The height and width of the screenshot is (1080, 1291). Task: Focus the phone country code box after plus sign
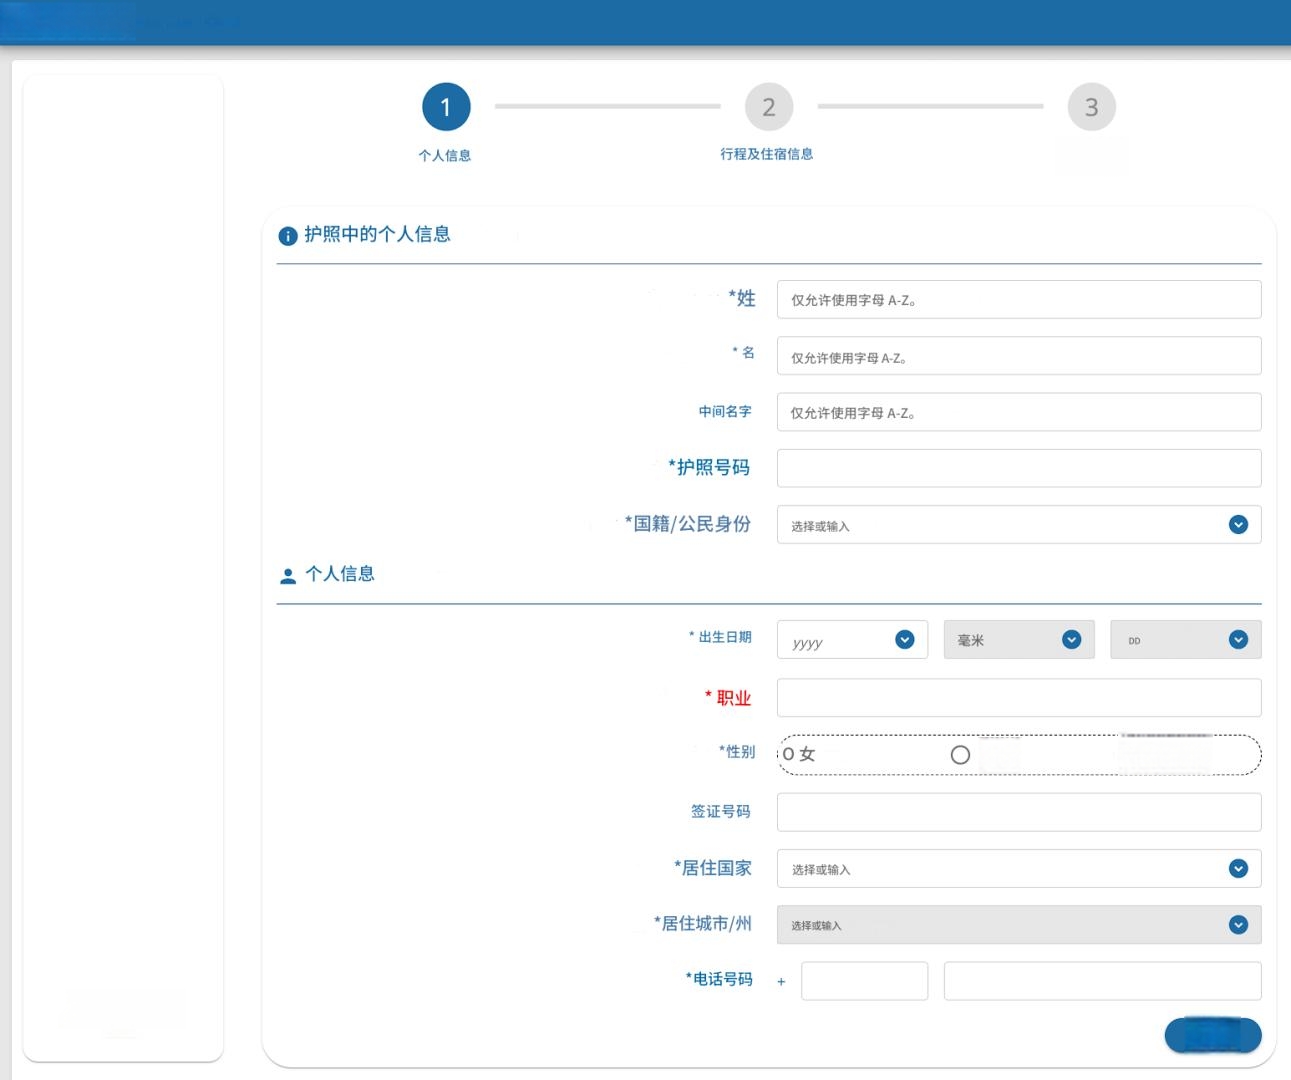[x=864, y=981]
